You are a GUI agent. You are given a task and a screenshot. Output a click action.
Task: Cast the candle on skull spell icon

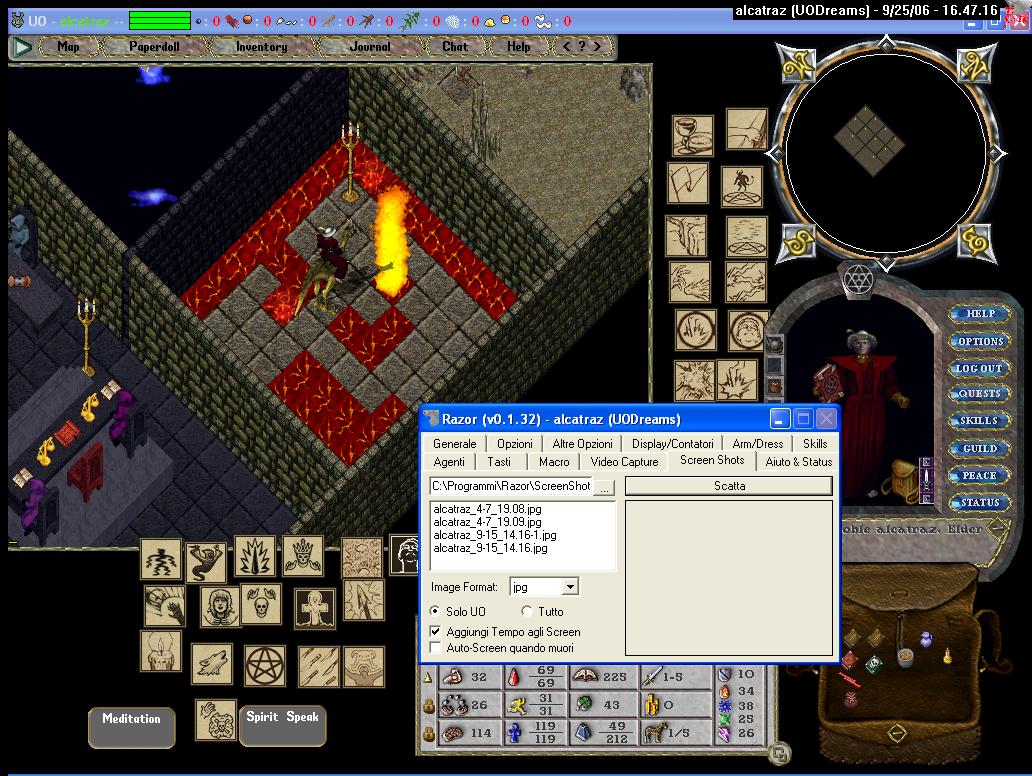[160, 651]
